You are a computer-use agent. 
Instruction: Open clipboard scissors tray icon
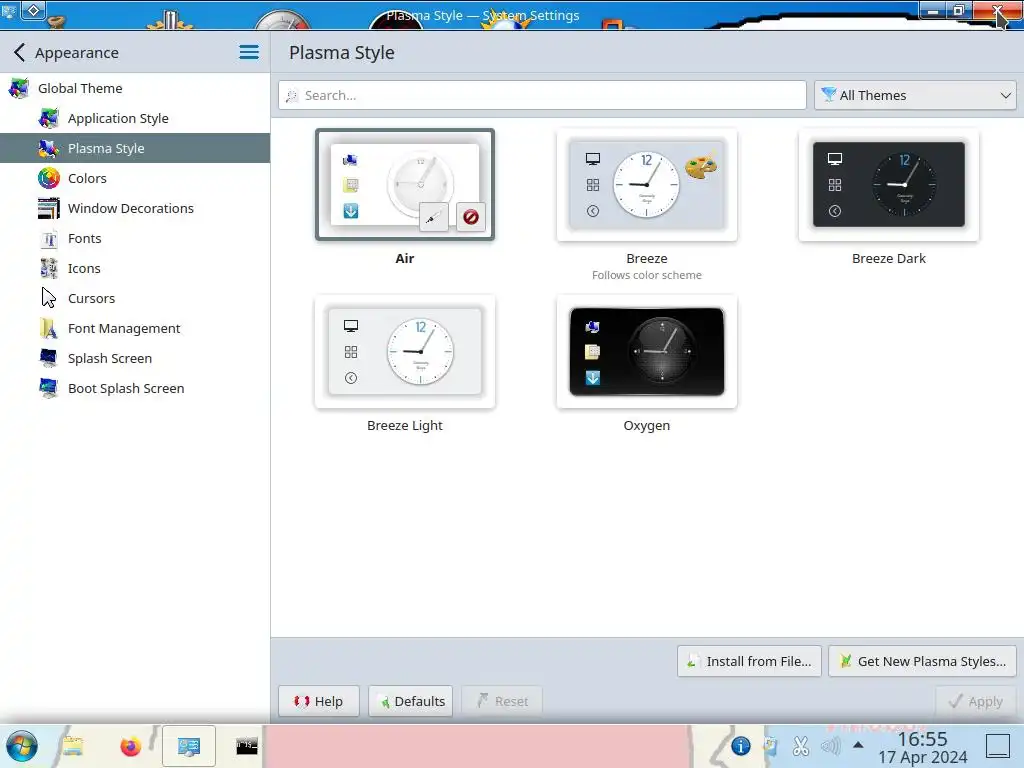(x=801, y=746)
